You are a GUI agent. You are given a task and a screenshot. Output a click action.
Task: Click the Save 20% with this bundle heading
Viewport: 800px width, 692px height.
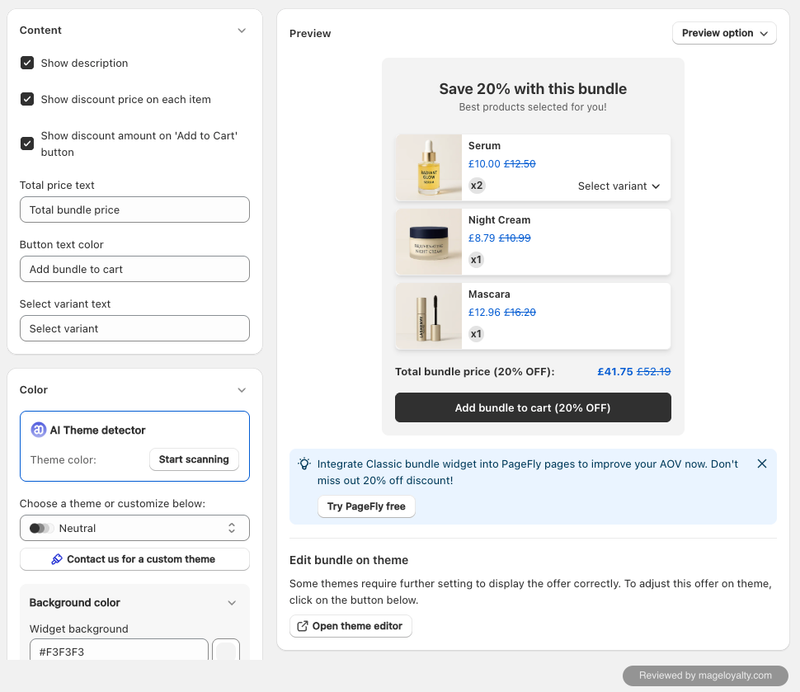click(x=533, y=89)
